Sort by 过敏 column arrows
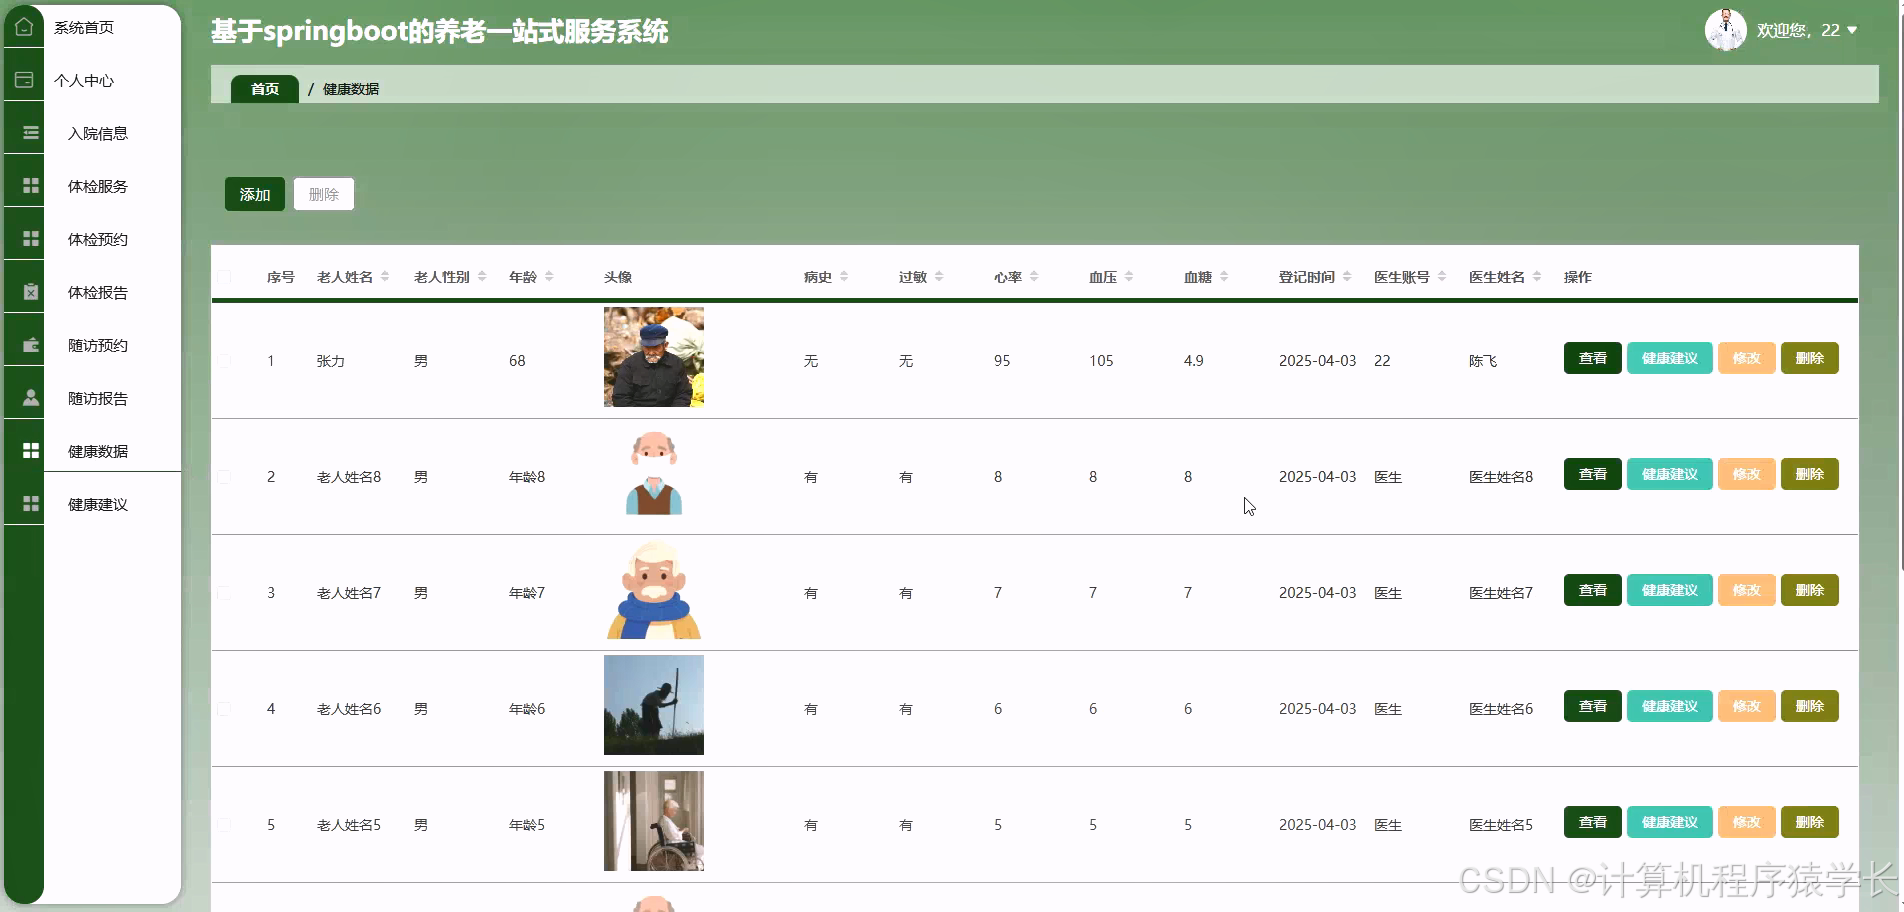 (939, 277)
